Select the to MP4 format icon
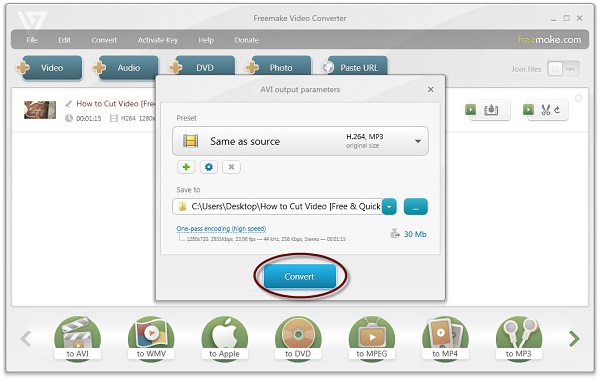 pos(445,338)
